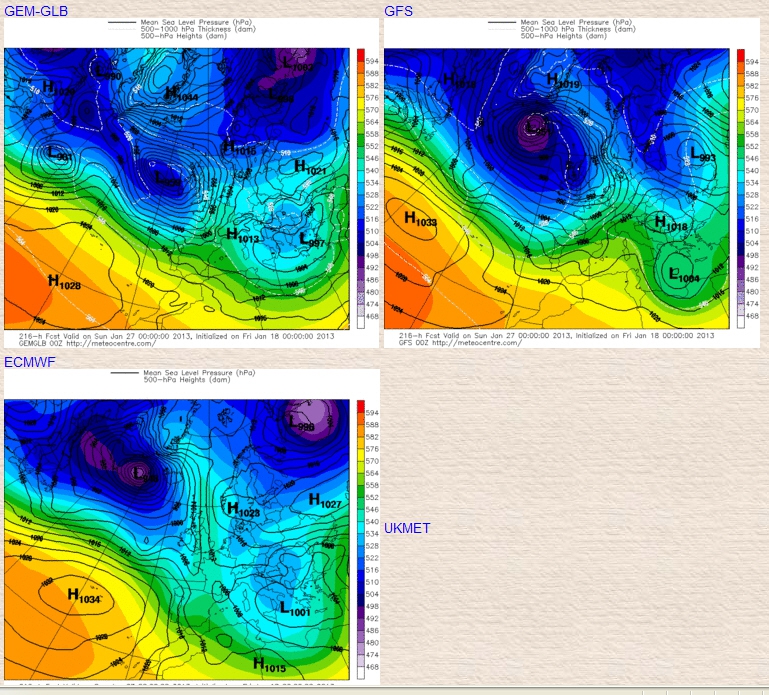Click the H1015 label on the ECMWF map
769x695 pixels.
269,666
